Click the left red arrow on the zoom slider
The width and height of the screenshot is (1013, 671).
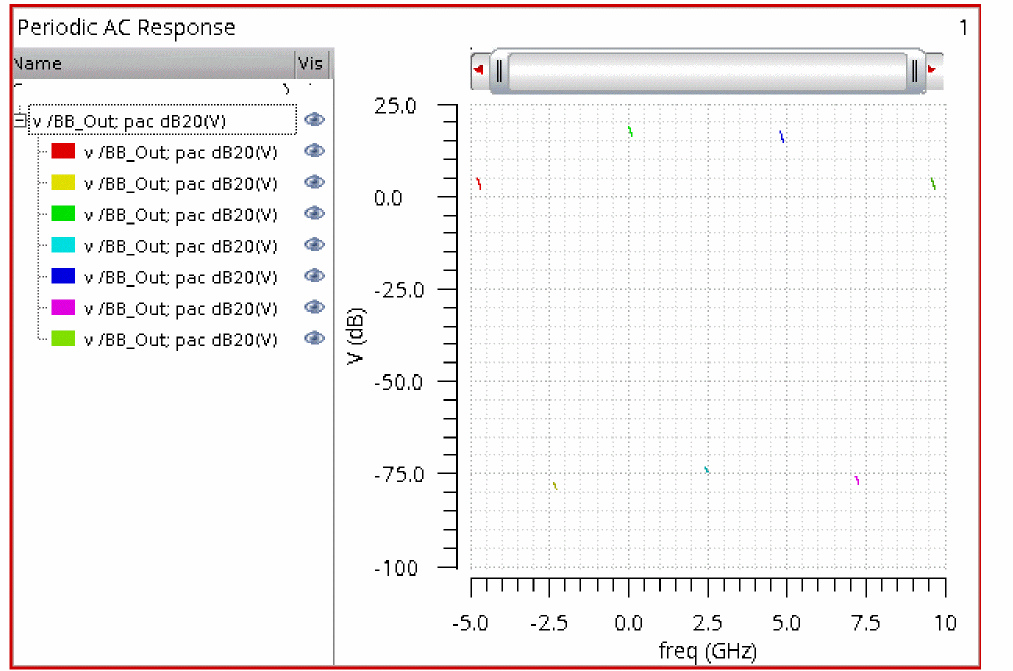[479, 70]
